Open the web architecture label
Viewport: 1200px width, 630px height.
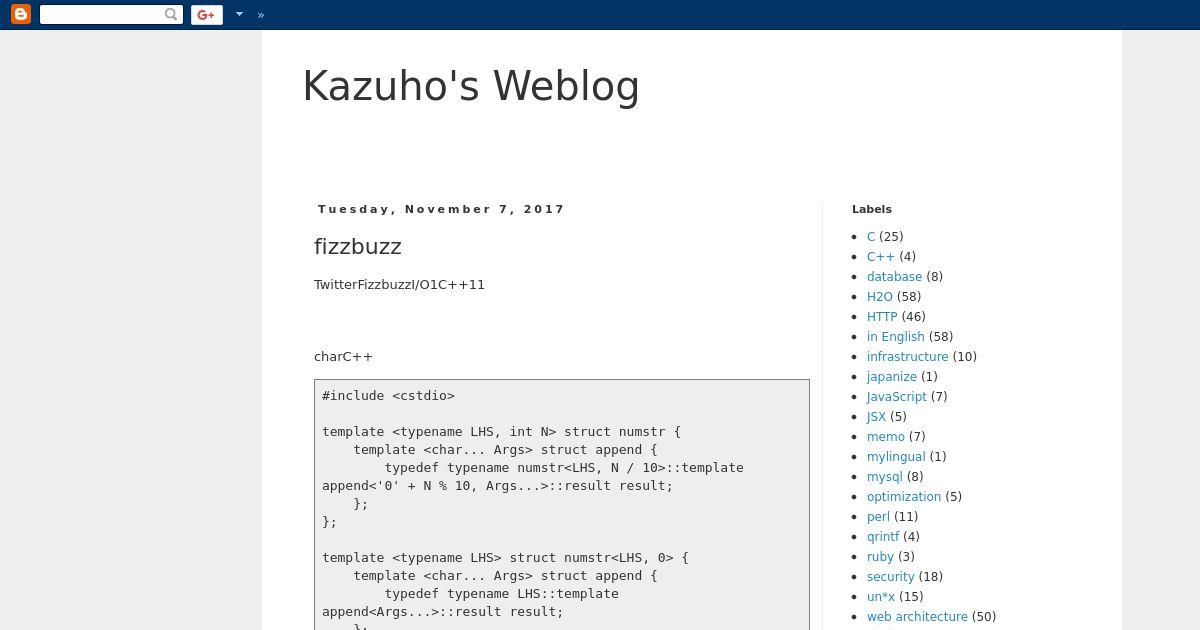click(x=917, y=617)
